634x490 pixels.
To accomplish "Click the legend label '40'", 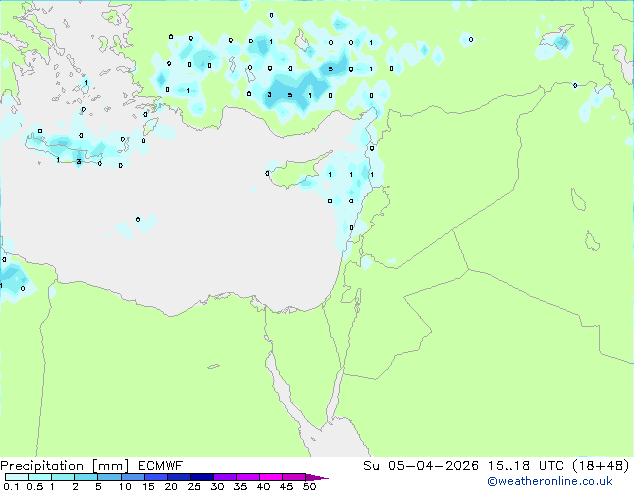I will coord(263,486).
